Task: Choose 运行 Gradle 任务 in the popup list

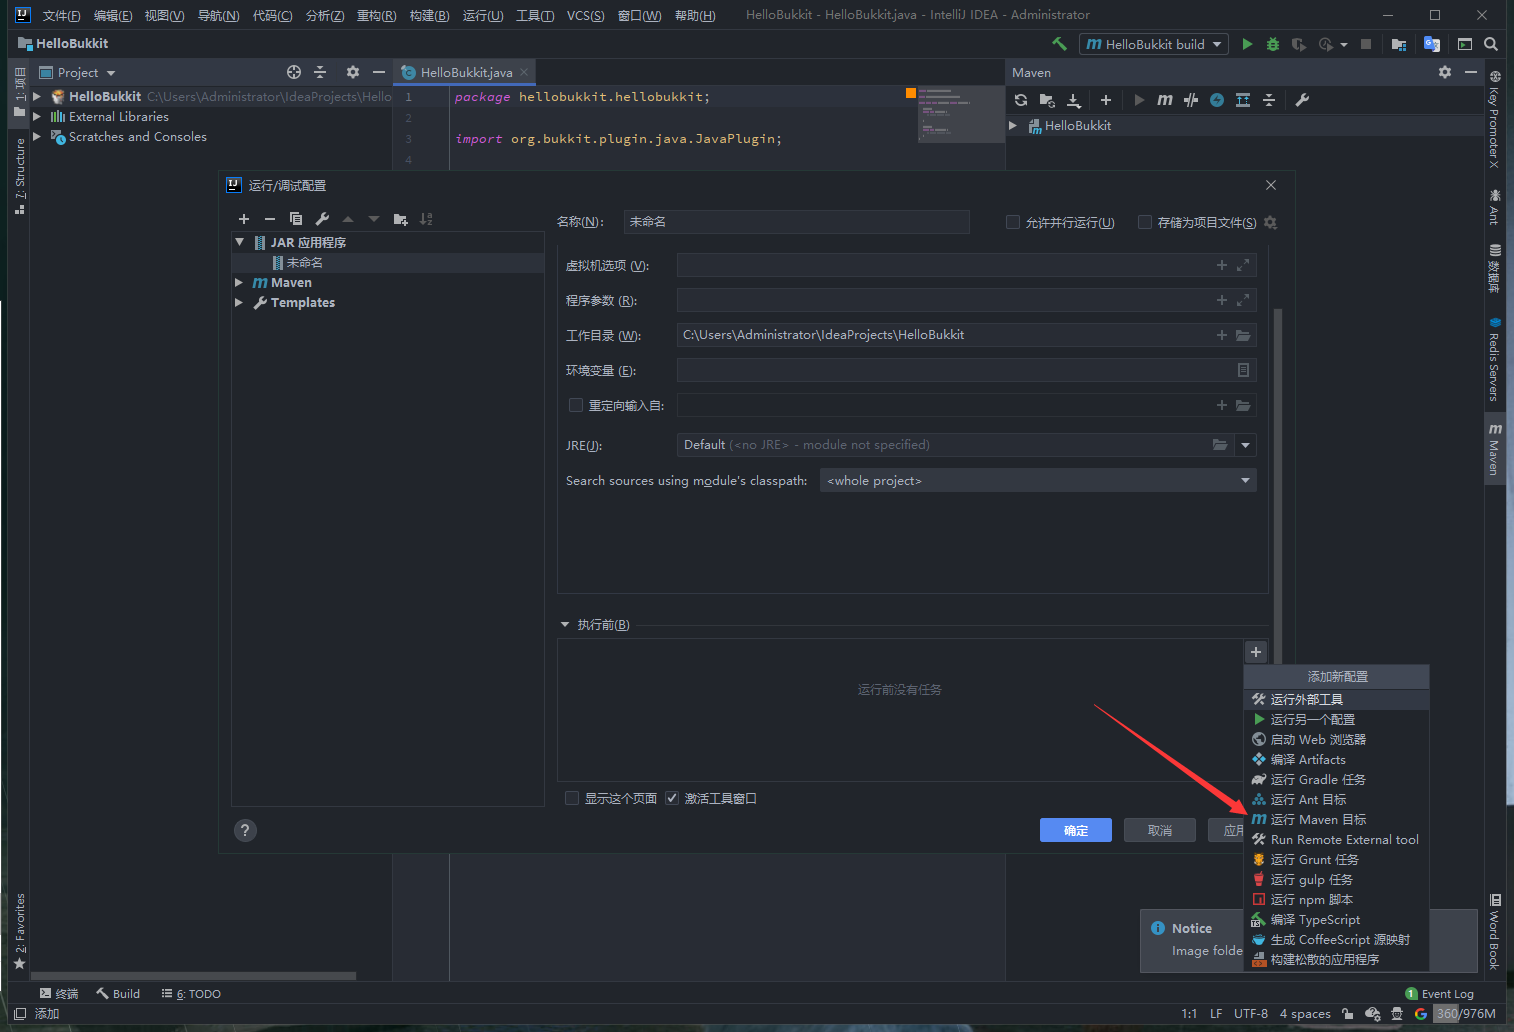Action: [1317, 780]
